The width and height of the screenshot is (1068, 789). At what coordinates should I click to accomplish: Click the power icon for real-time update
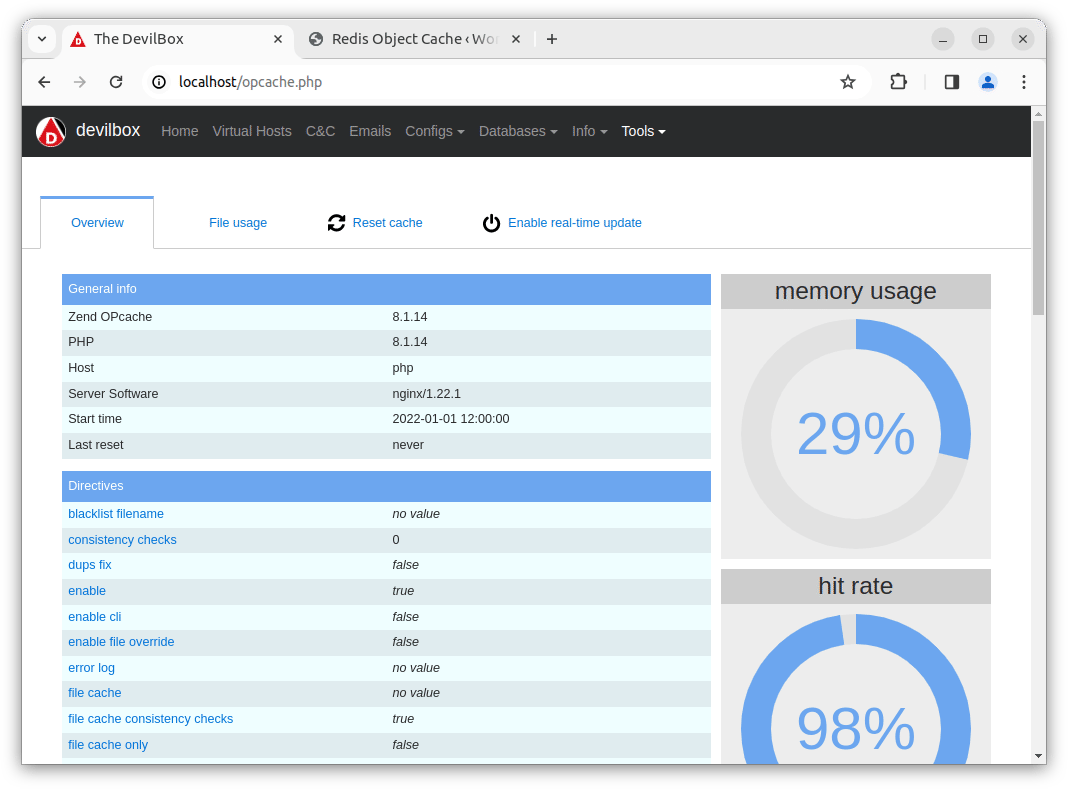(x=491, y=223)
